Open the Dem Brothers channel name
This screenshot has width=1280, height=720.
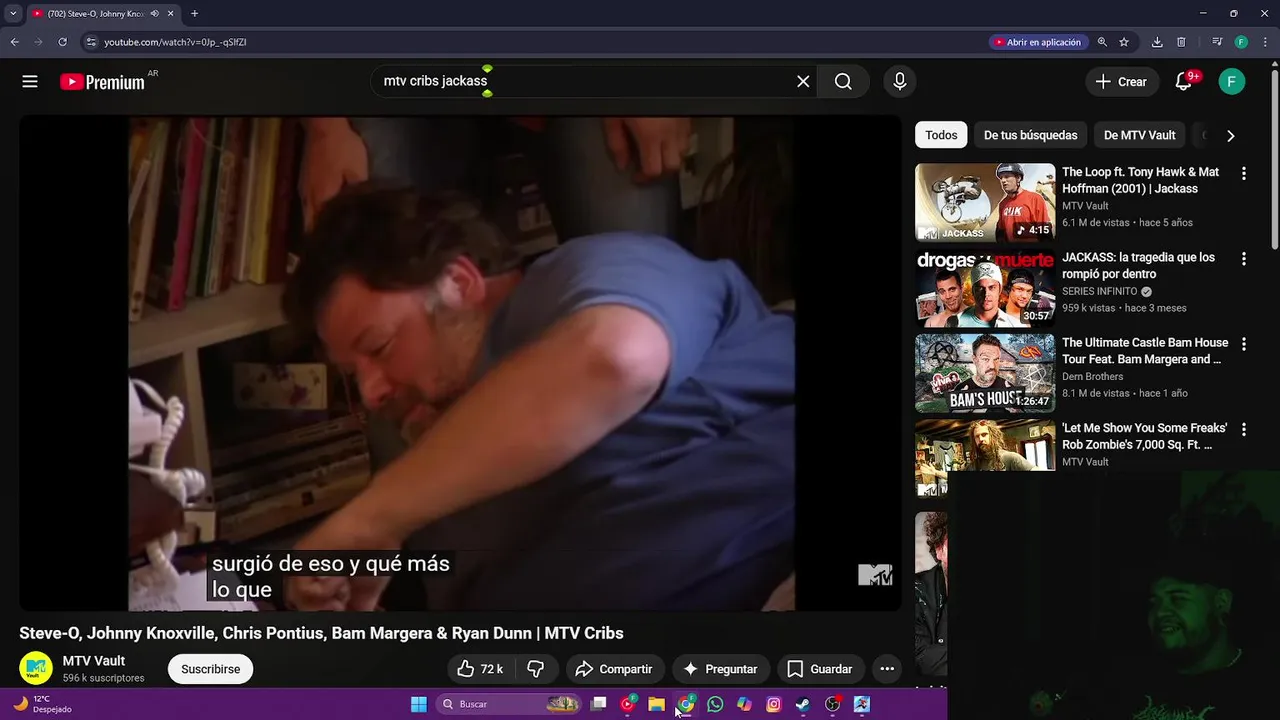click(1093, 377)
